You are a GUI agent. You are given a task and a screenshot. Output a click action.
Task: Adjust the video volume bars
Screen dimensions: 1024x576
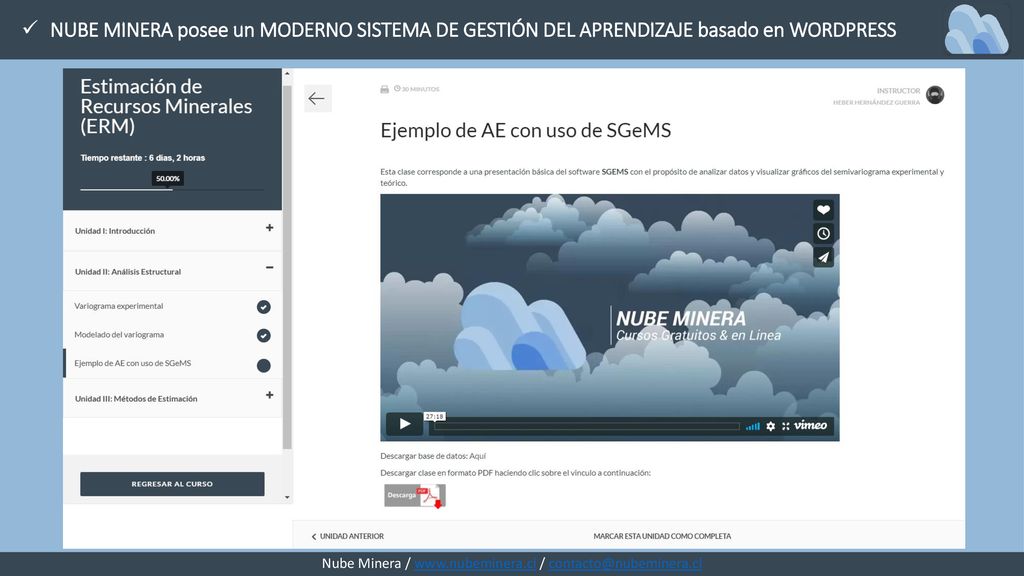[752, 426]
